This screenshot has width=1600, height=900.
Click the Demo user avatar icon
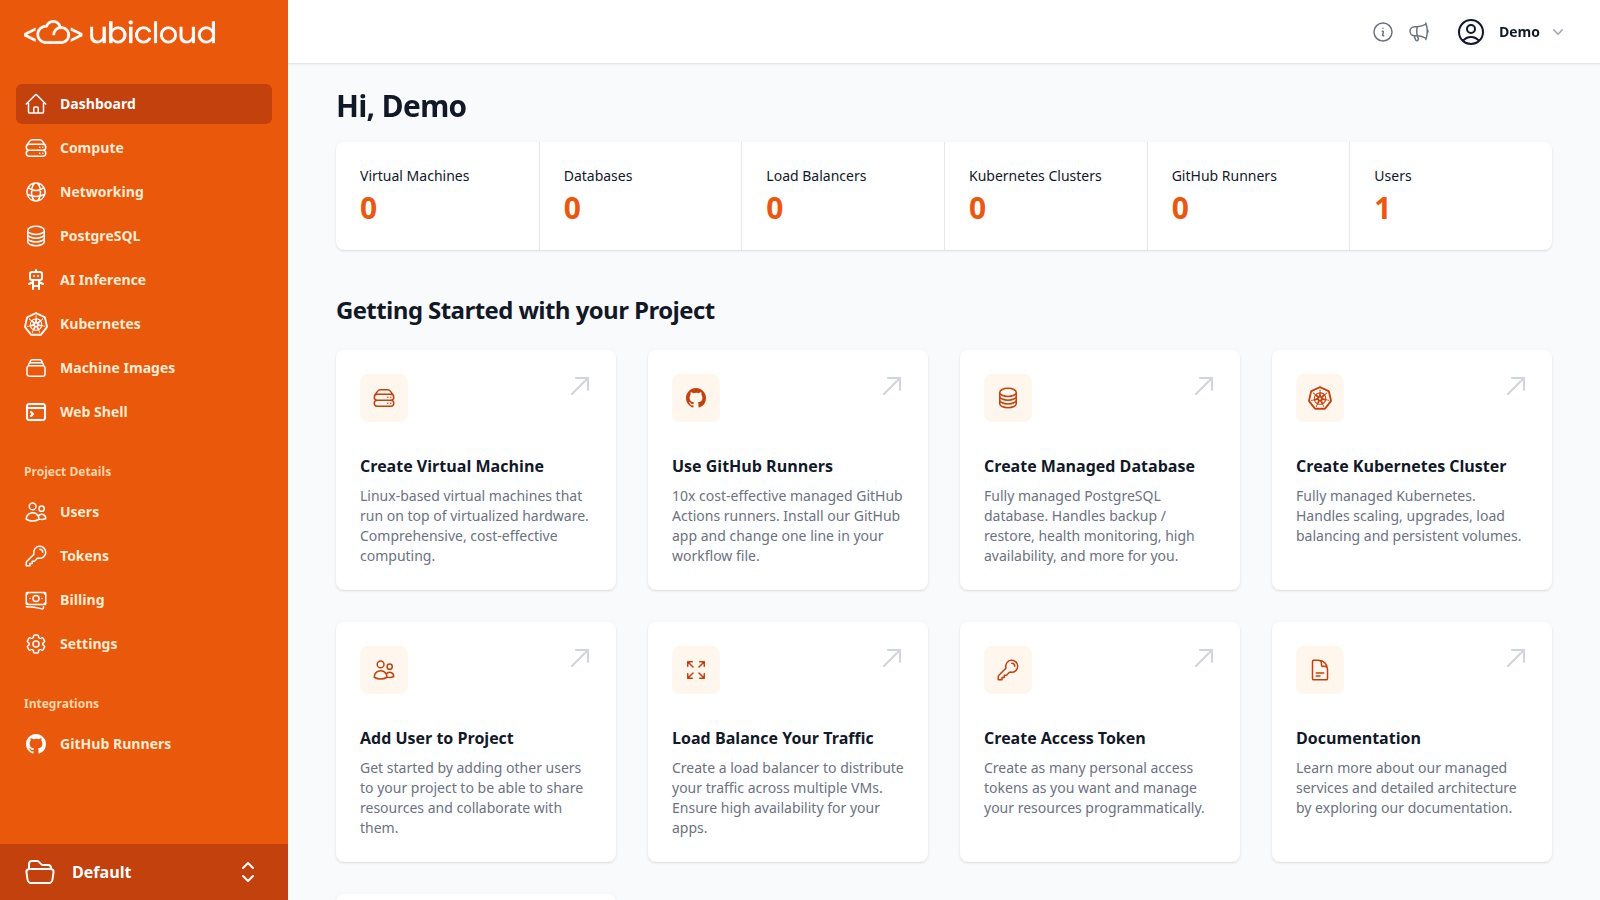click(1471, 32)
